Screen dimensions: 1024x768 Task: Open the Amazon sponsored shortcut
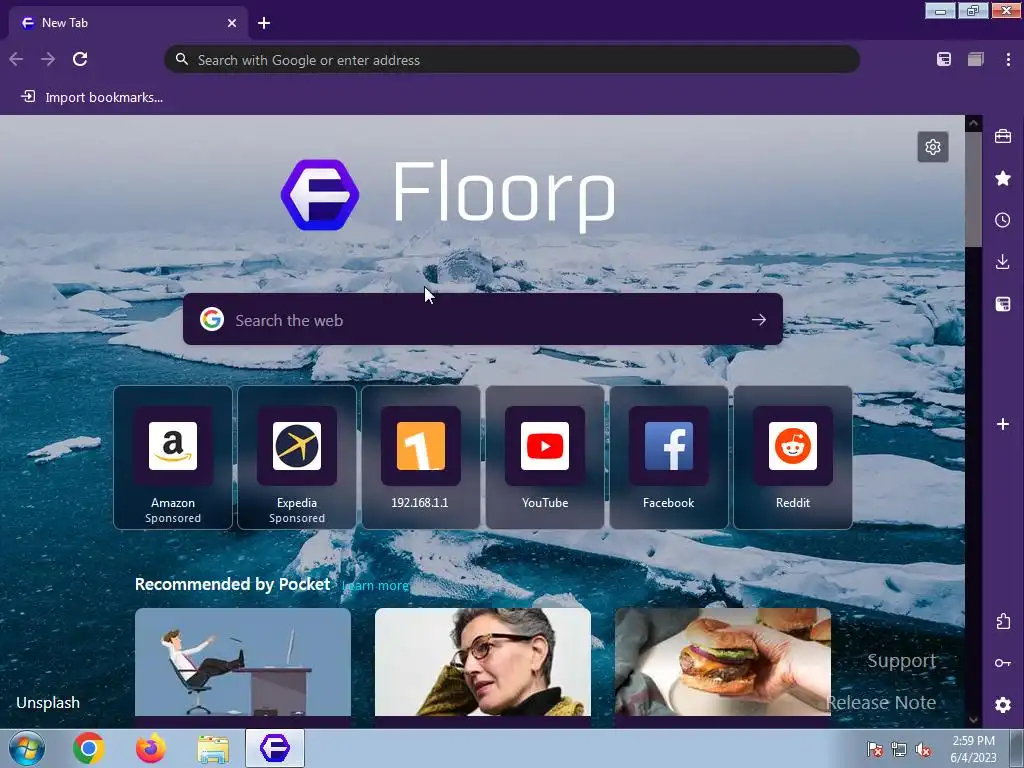[173, 457]
